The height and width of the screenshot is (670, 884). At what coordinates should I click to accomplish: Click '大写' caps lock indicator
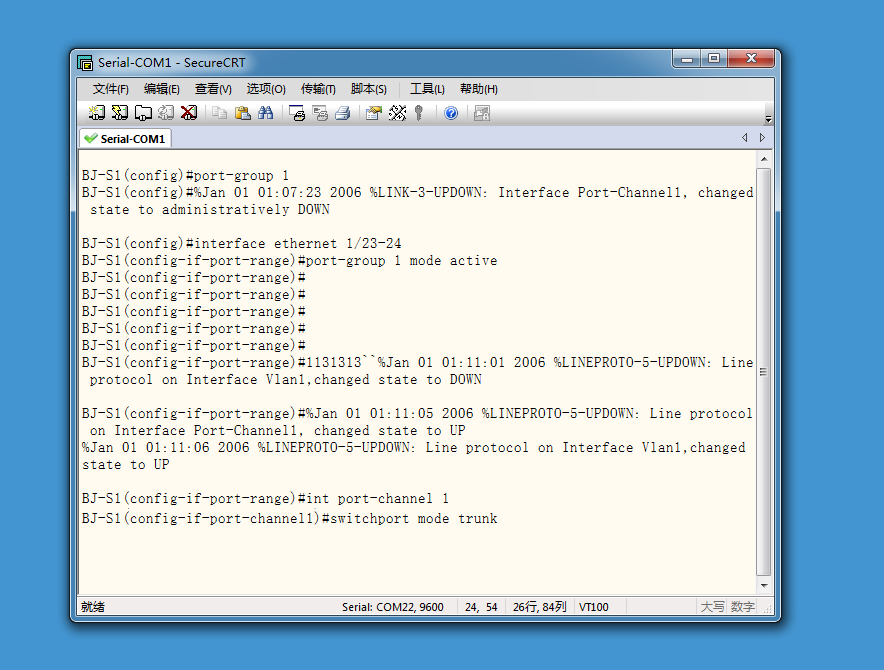coord(712,607)
